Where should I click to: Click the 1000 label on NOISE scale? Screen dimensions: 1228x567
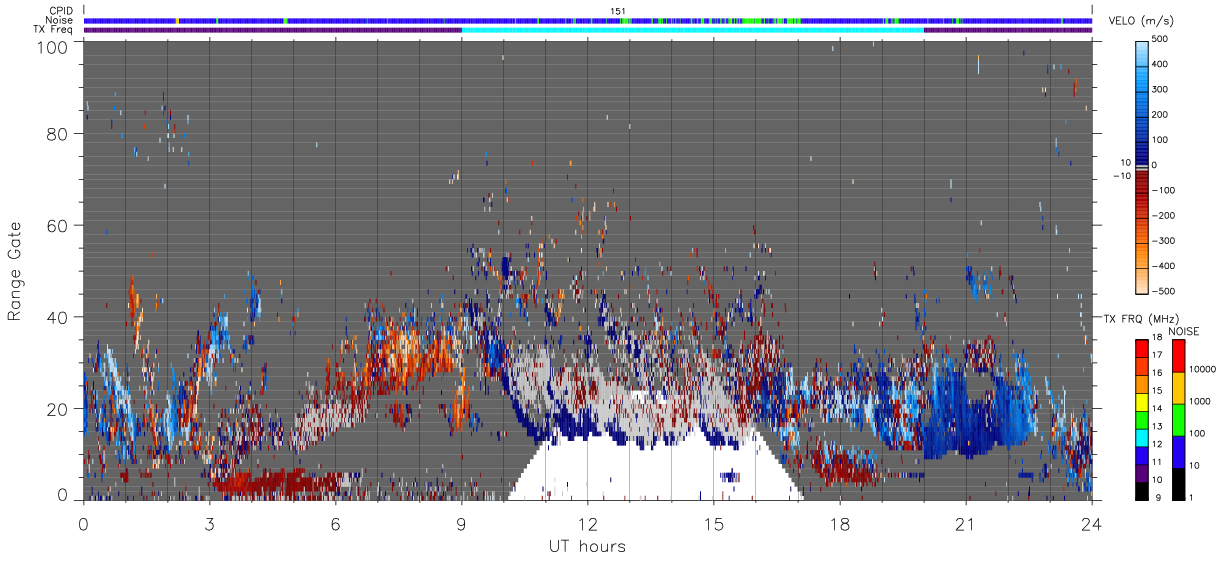point(1198,402)
